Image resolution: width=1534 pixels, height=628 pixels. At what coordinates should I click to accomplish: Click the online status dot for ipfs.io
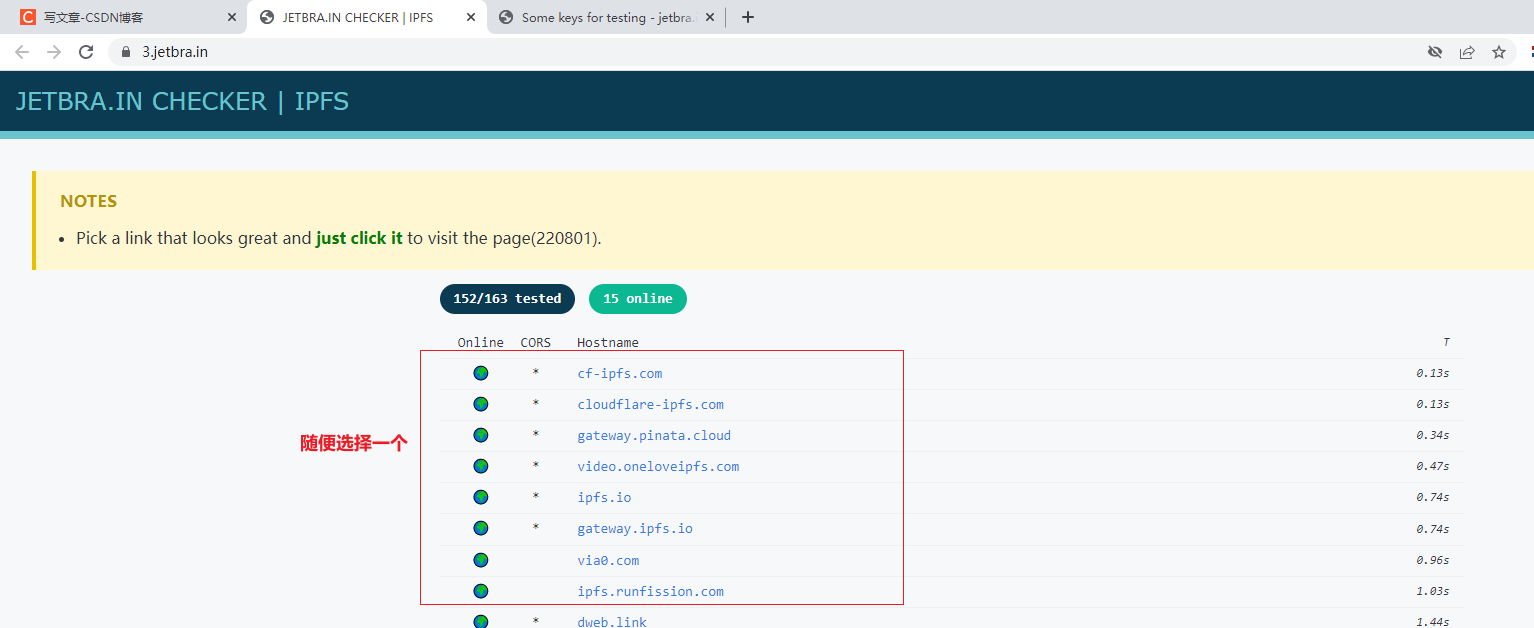(x=481, y=497)
